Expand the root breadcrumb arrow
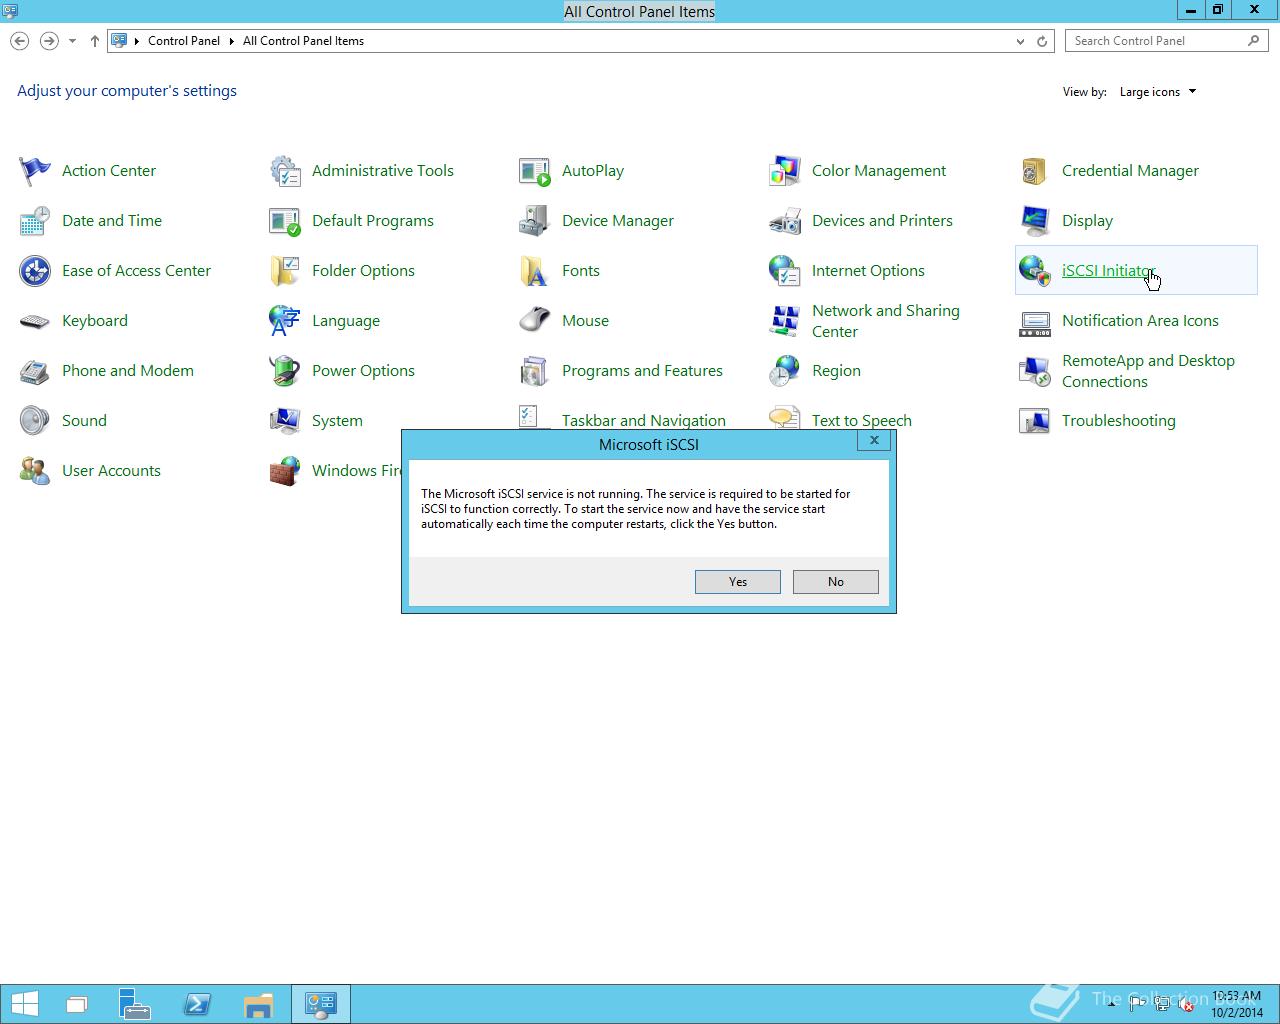The image size is (1280, 1024). tap(137, 41)
